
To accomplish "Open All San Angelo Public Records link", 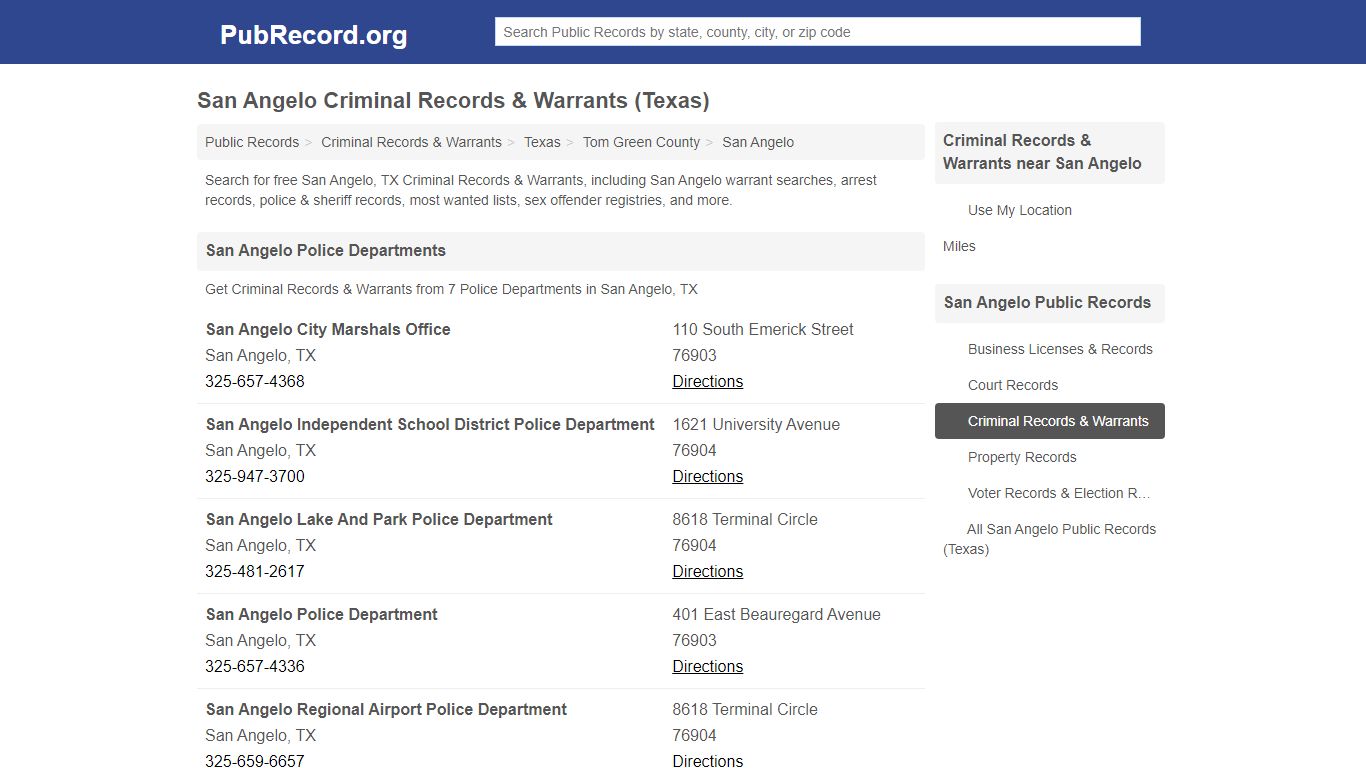I will tap(1050, 539).
